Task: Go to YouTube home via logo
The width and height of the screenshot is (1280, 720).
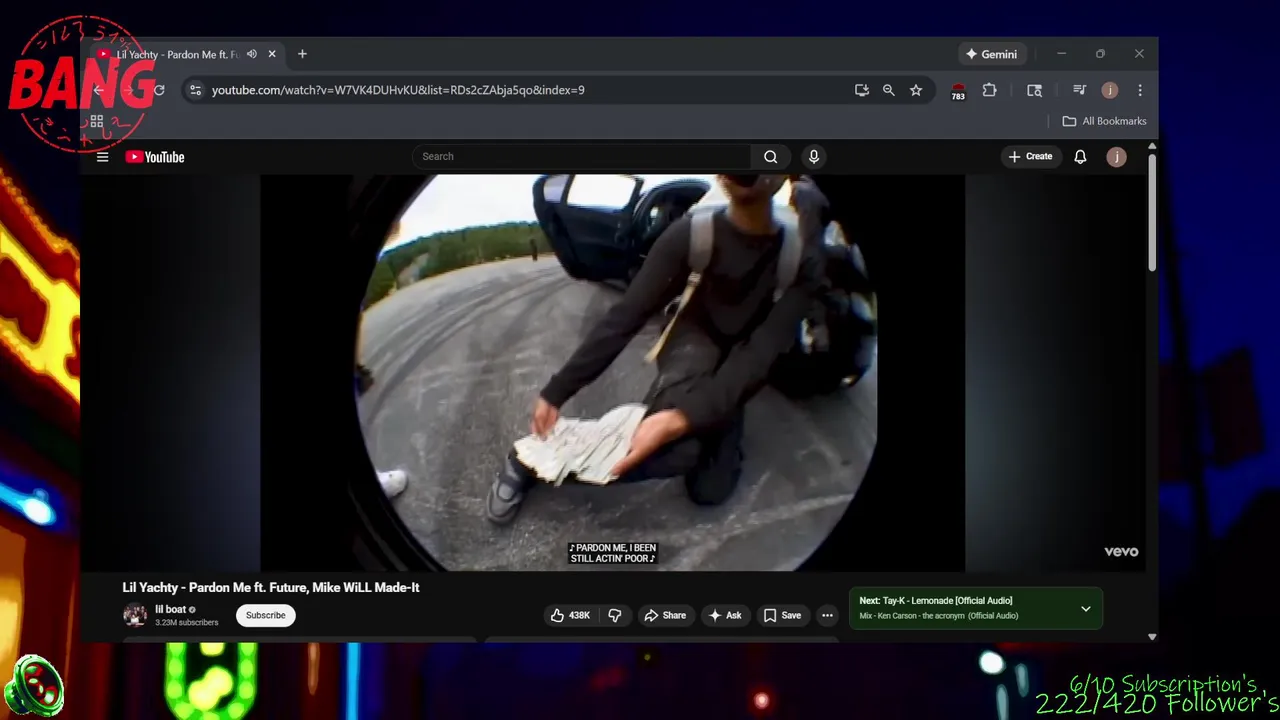Action: (155, 157)
